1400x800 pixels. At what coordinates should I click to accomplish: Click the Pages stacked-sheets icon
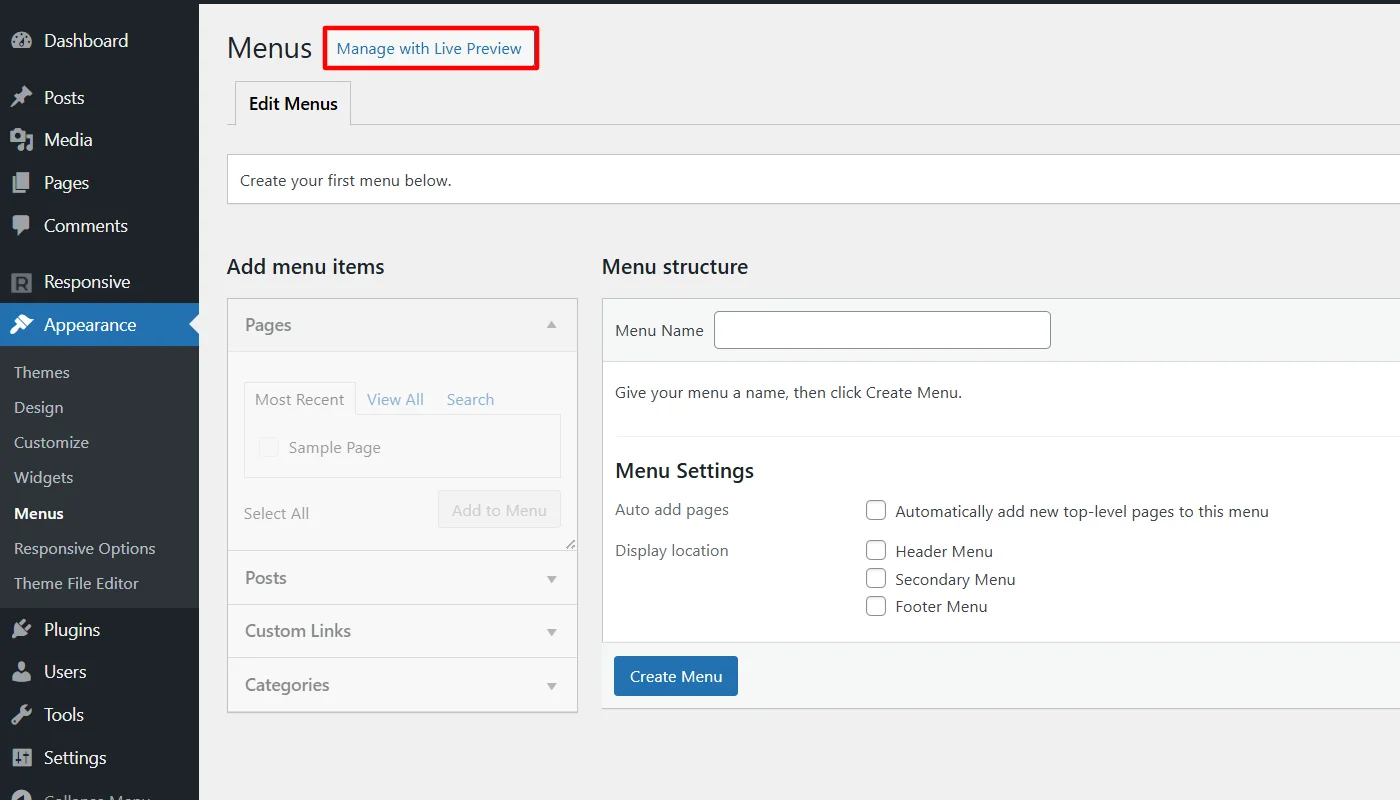click(x=21, y=183)
